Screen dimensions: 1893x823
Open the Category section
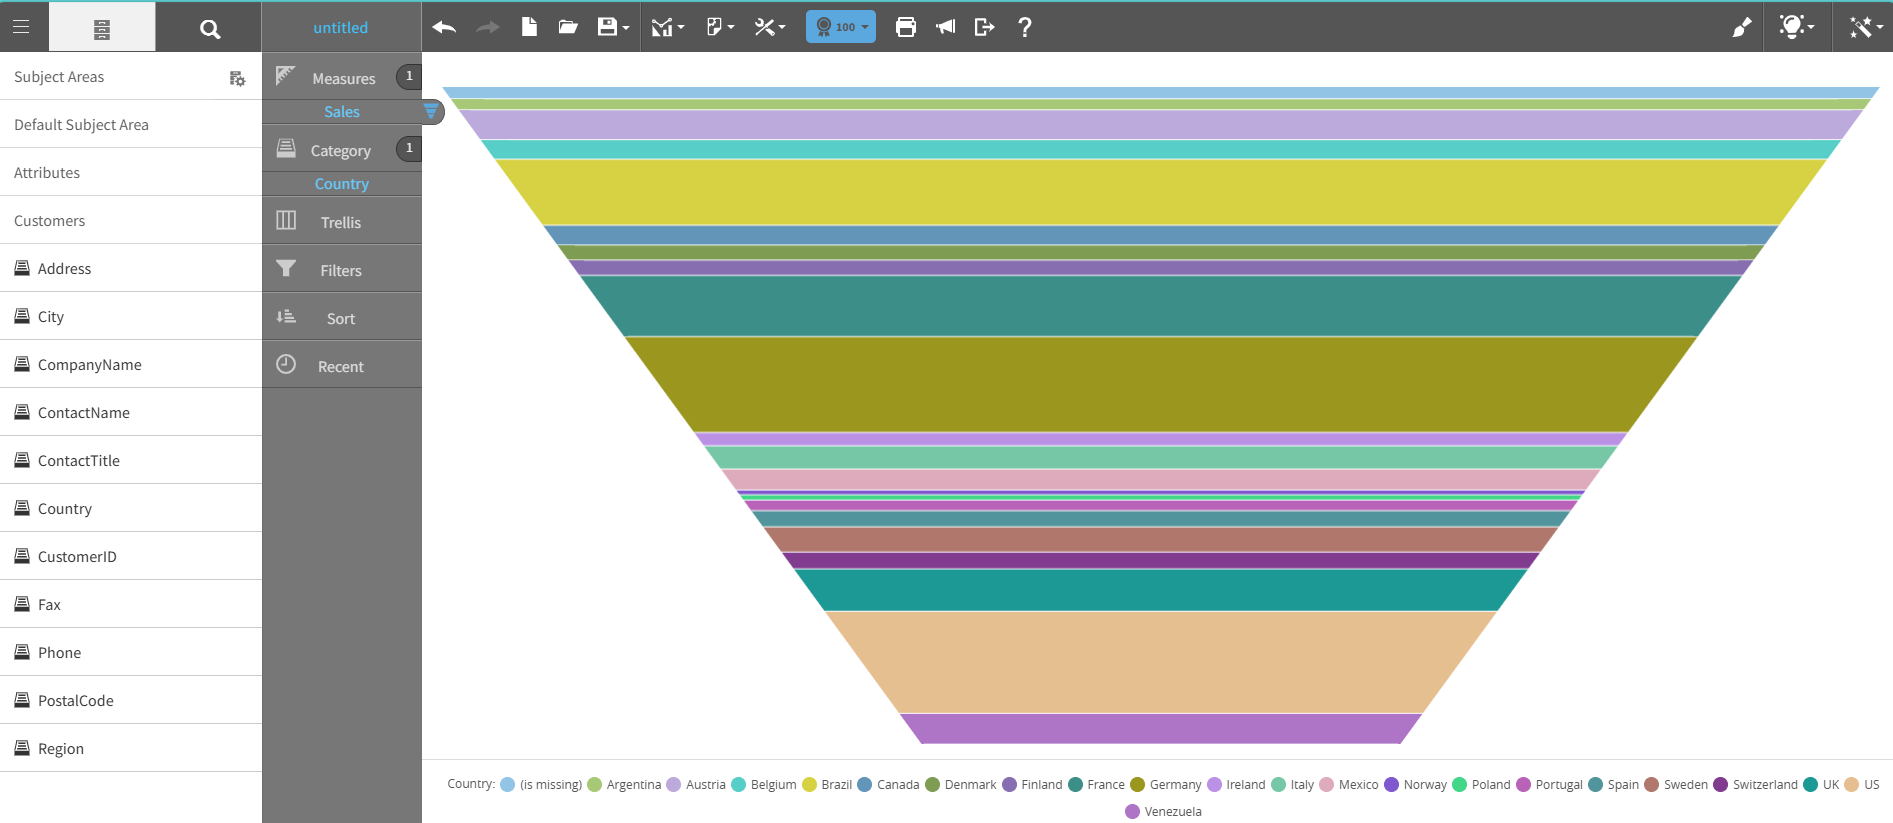click(342, 149)
